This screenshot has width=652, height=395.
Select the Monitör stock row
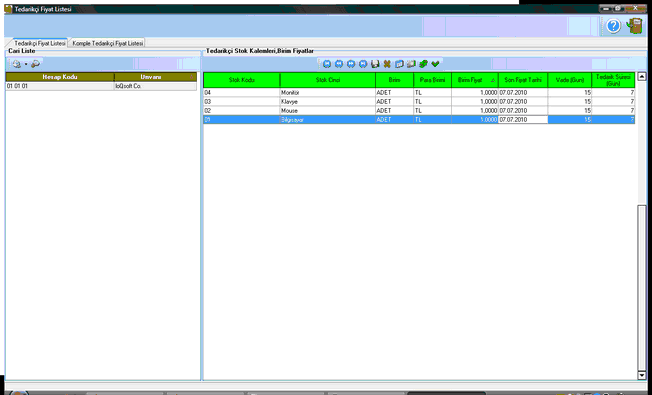[x=419, y=93]
